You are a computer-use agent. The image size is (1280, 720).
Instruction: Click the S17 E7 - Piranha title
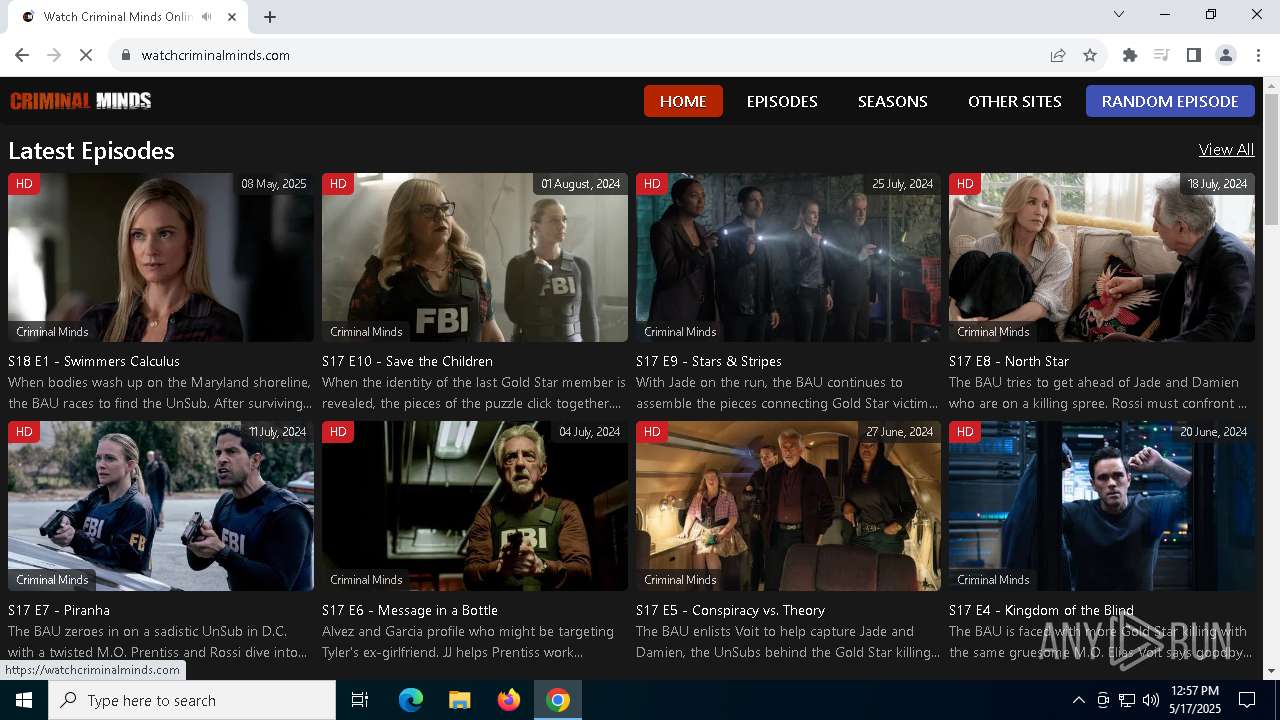(59, 610)
